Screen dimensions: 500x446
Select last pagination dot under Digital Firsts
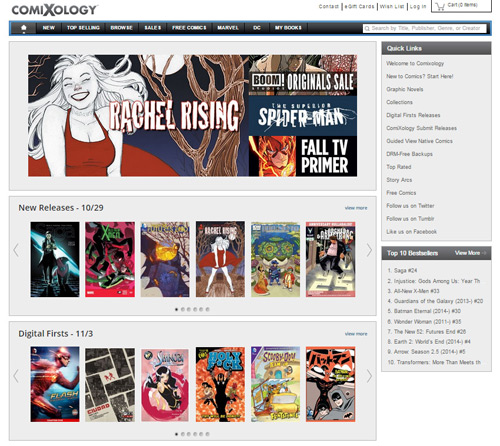point(208,434)
